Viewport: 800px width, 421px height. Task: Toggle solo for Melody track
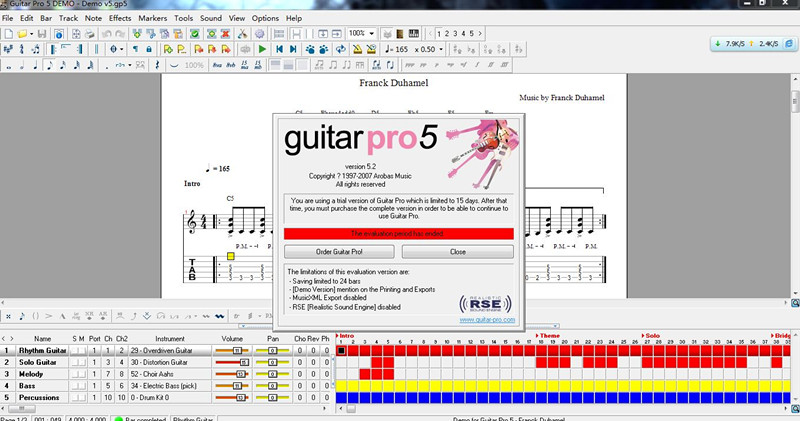(x=74, y=373)
